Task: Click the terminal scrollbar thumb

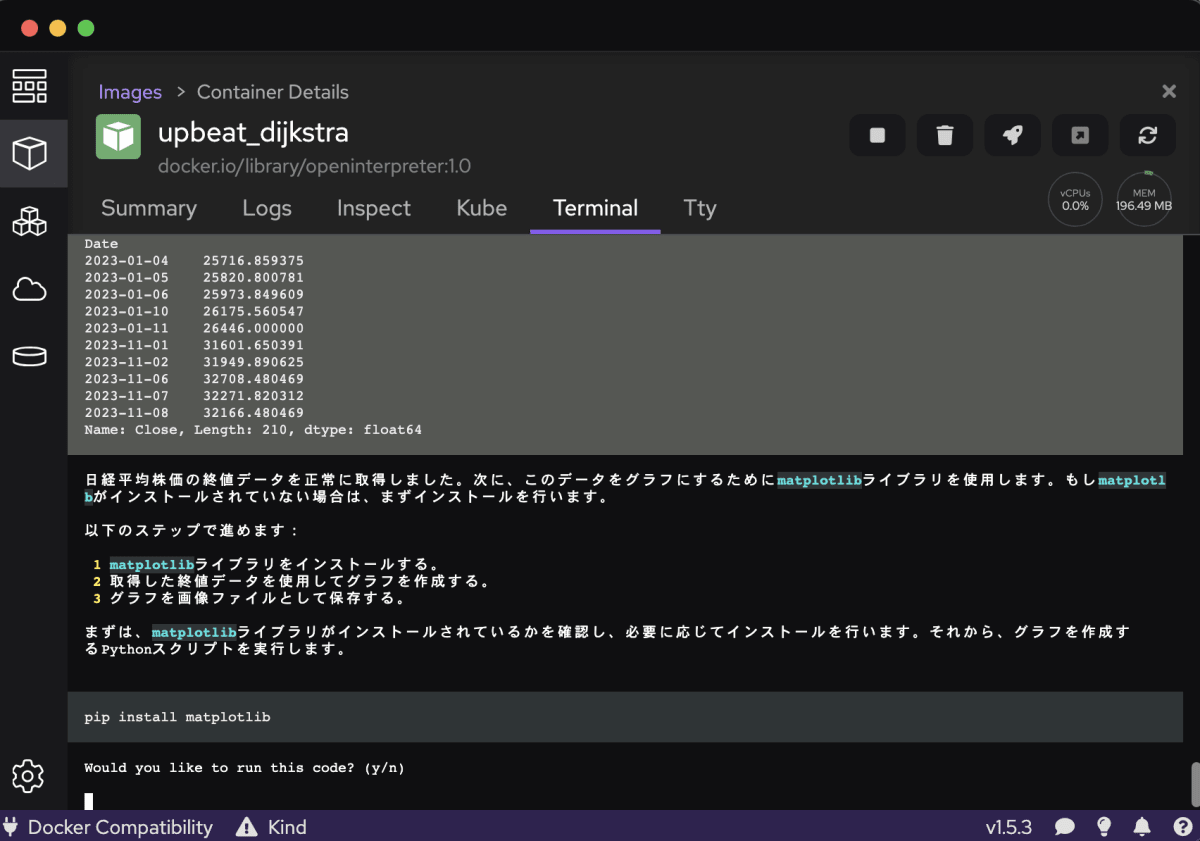Action: click(1194, 785)
